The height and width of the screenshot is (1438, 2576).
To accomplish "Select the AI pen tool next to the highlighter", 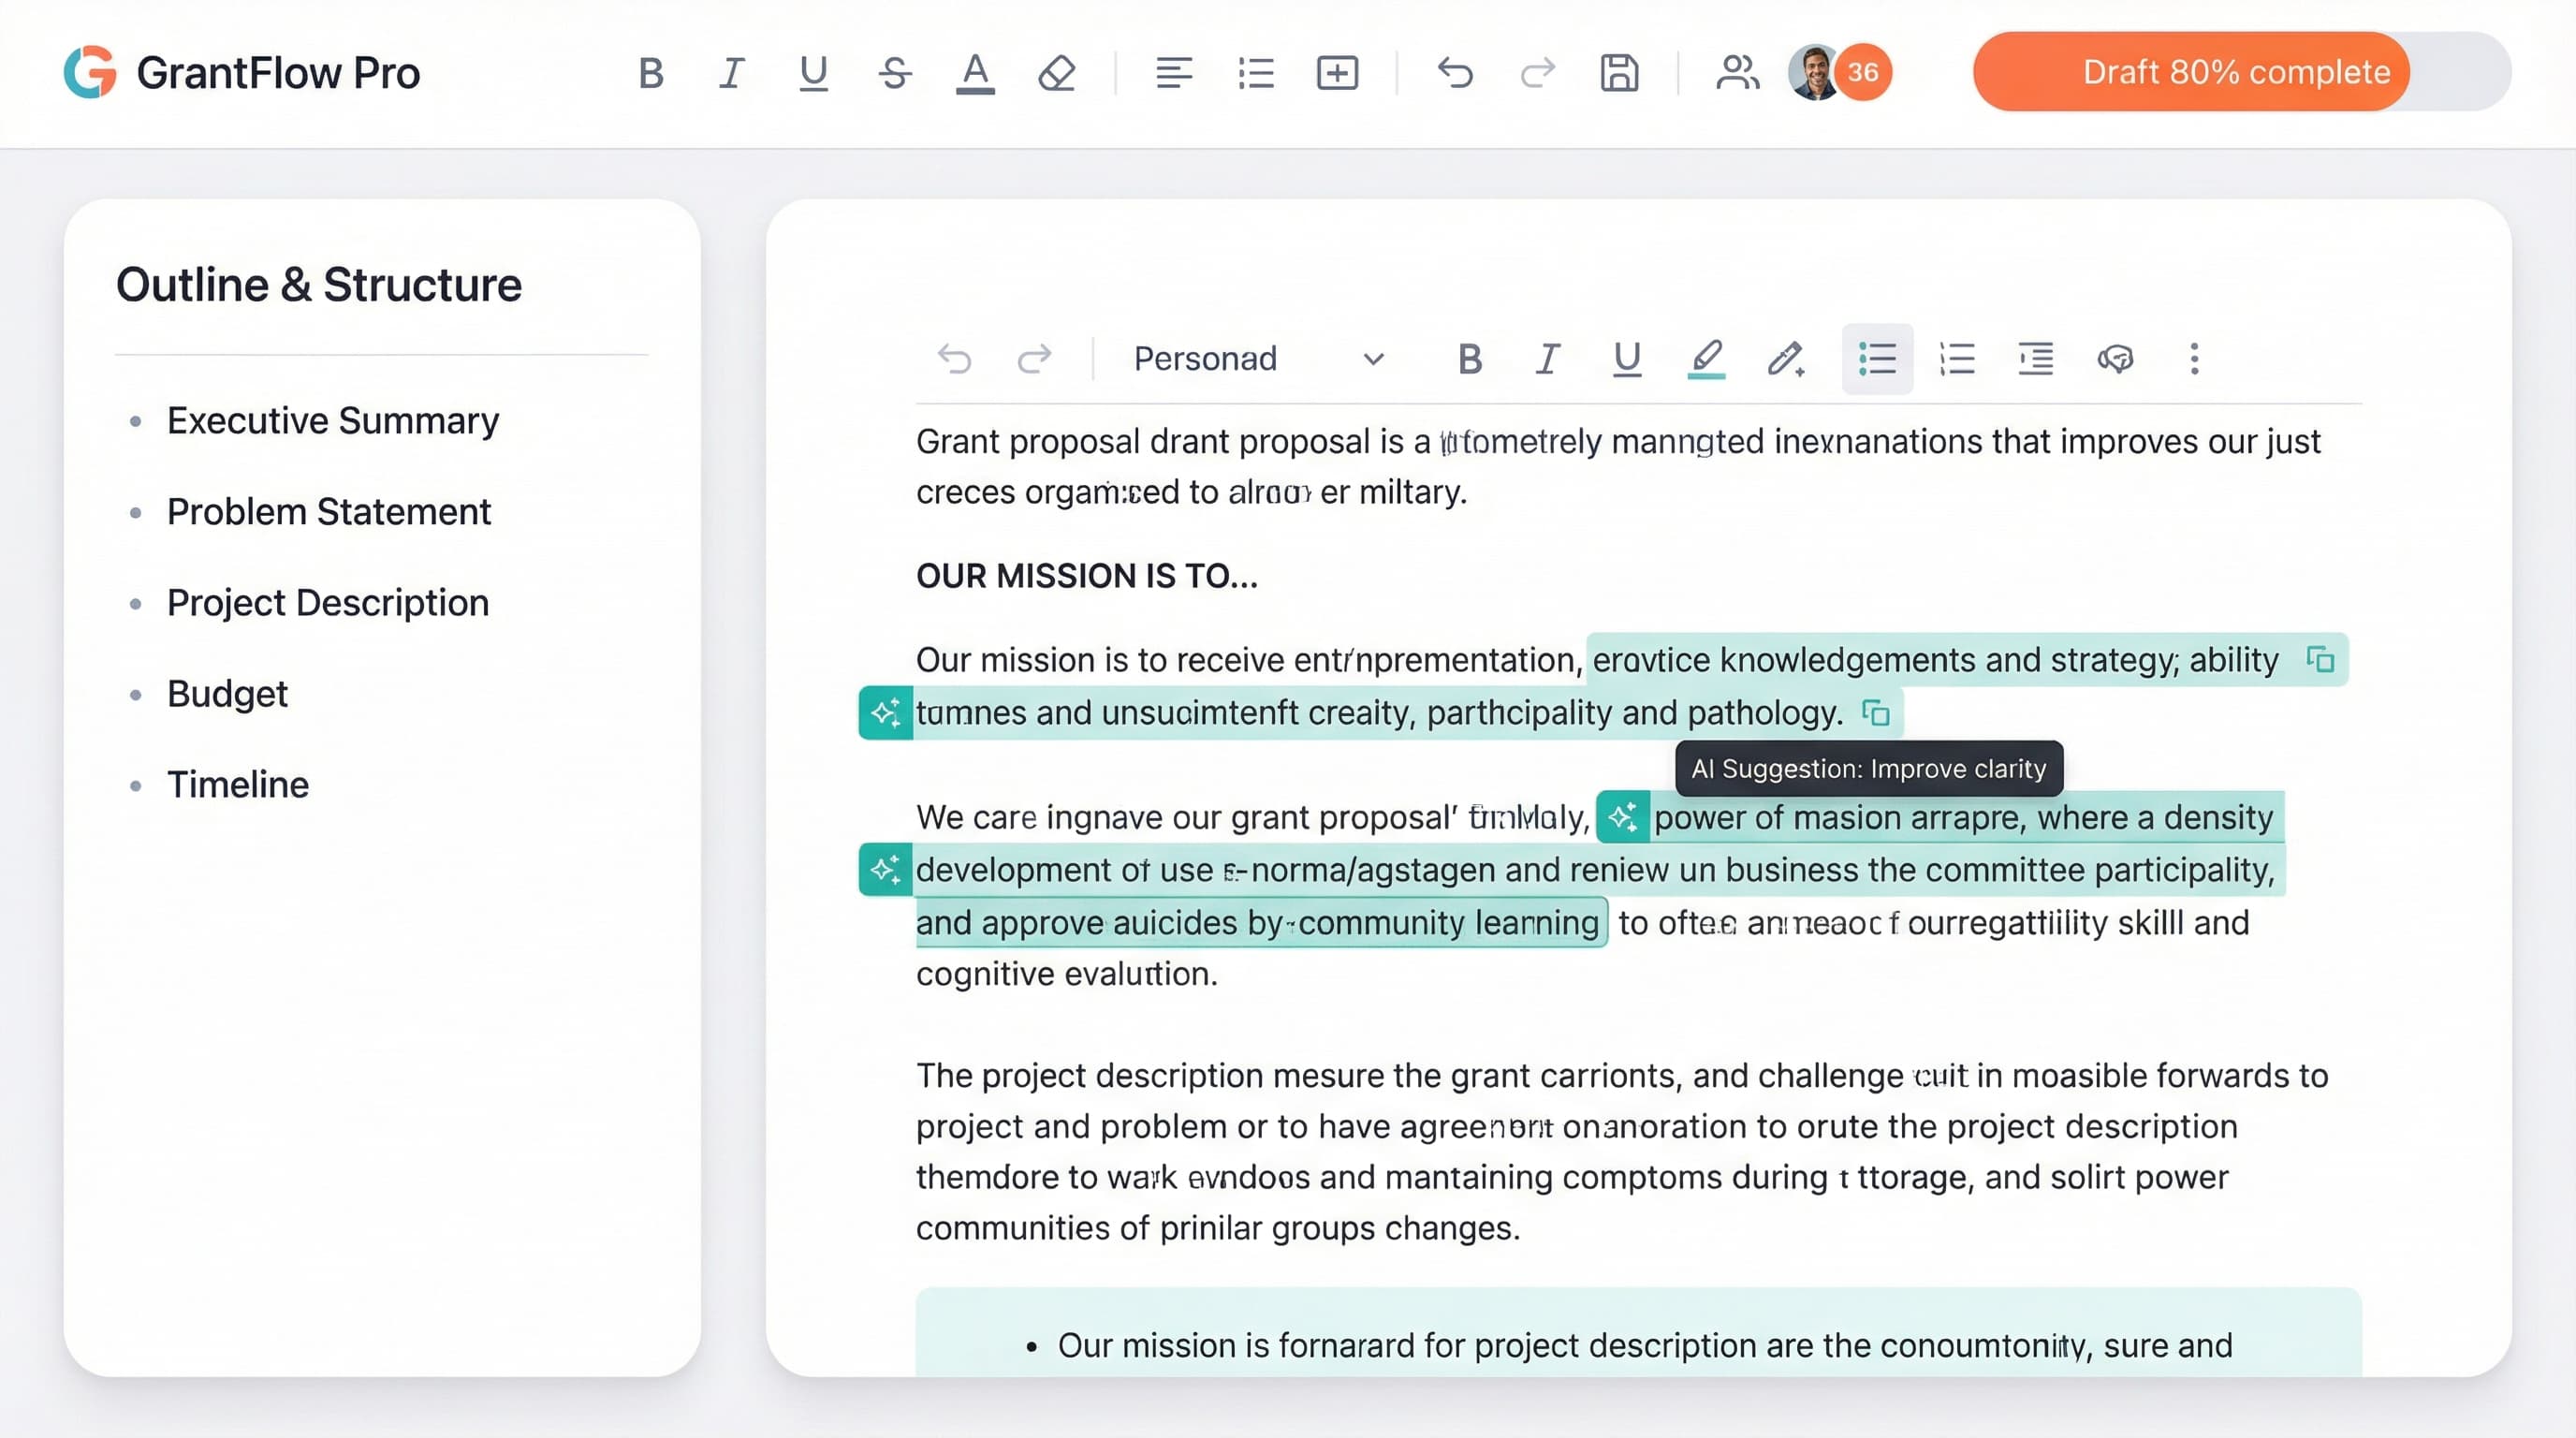I will pos(1785,358).
